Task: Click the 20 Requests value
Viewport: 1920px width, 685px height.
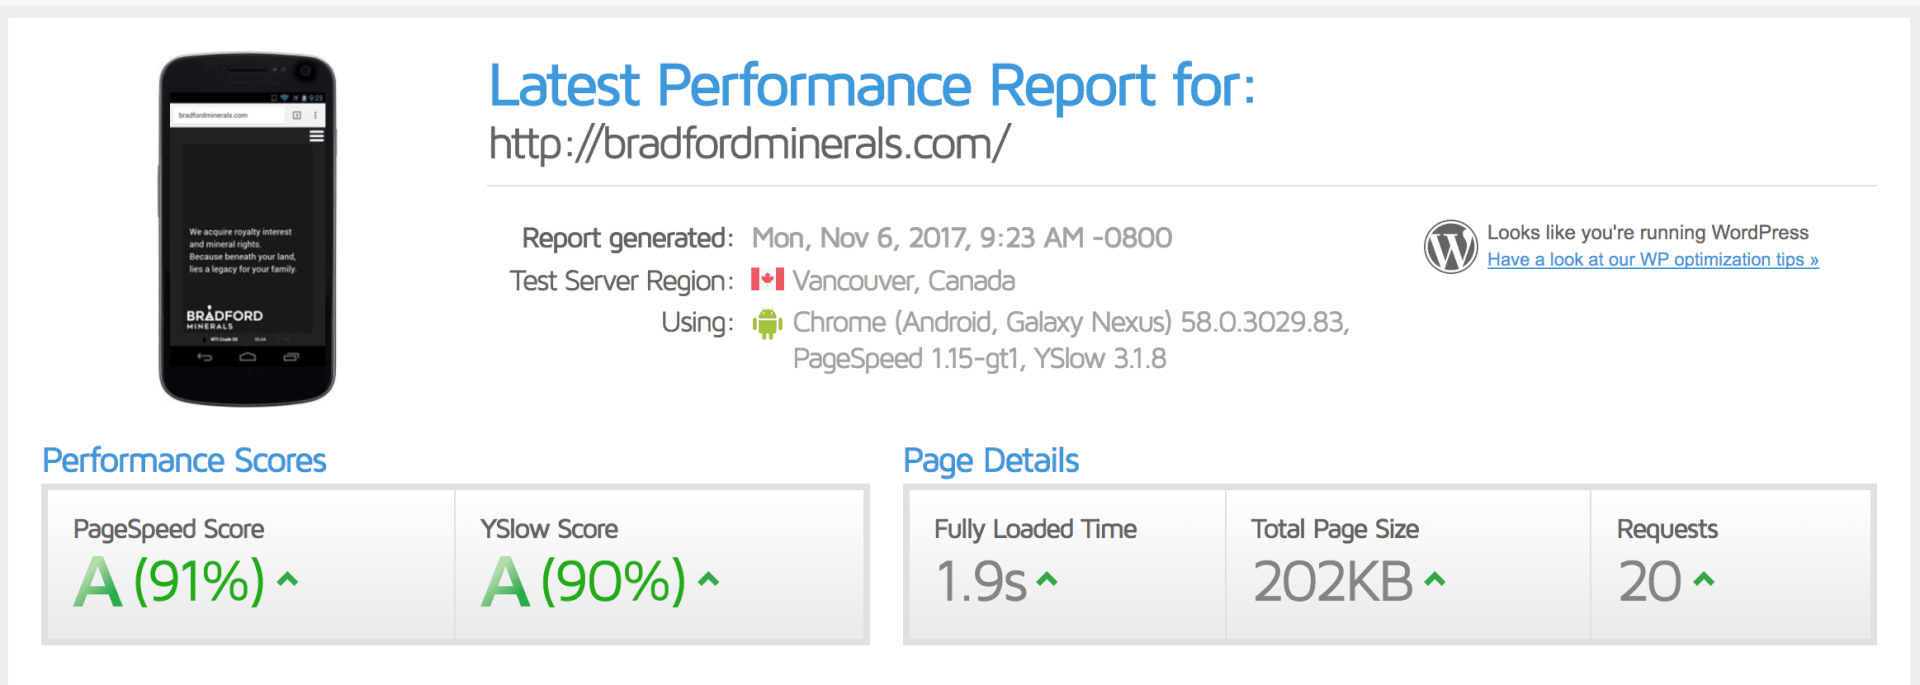Action: tap(1650, 582)
